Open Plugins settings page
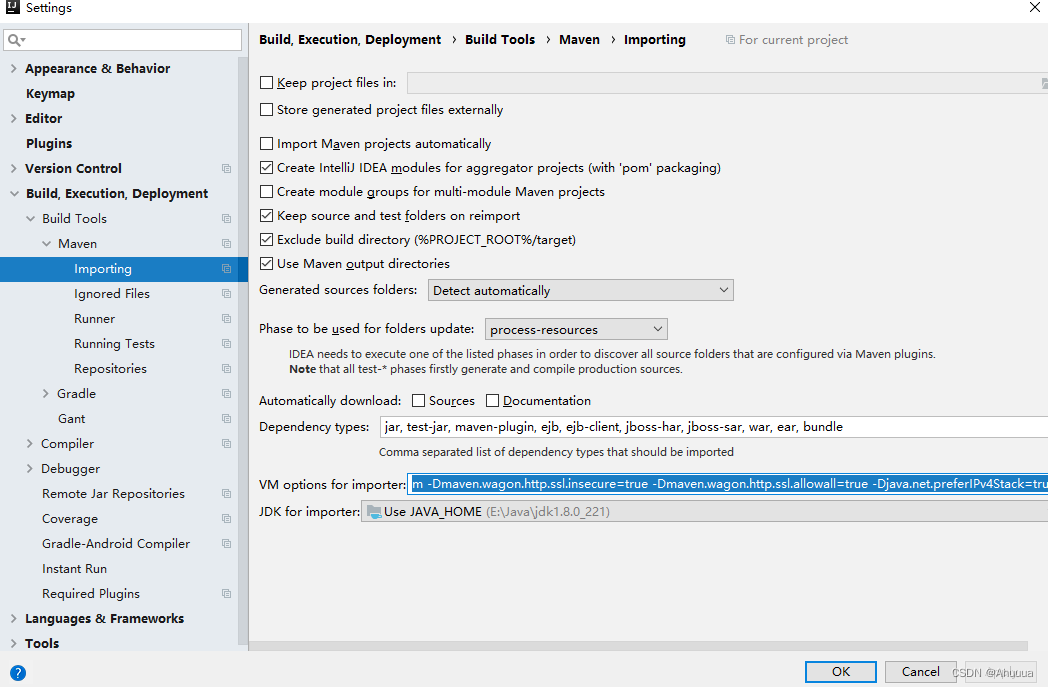This screenshot has width=1048, height=687. click(49, 144)
